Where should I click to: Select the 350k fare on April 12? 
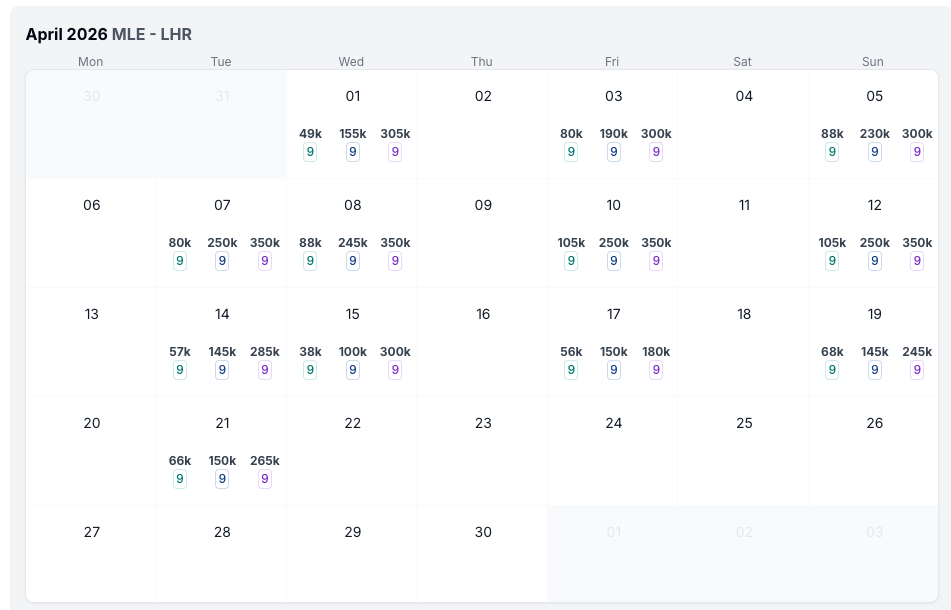(917, 243)
